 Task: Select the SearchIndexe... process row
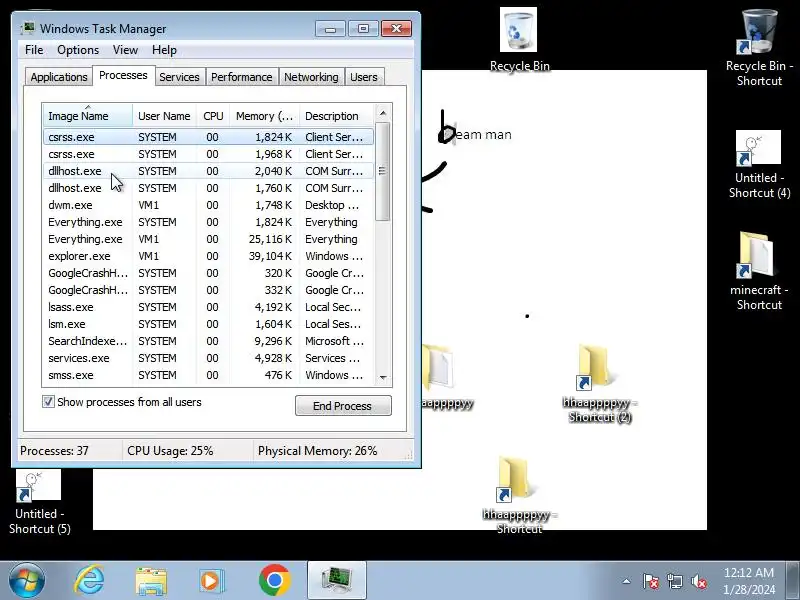209,341
